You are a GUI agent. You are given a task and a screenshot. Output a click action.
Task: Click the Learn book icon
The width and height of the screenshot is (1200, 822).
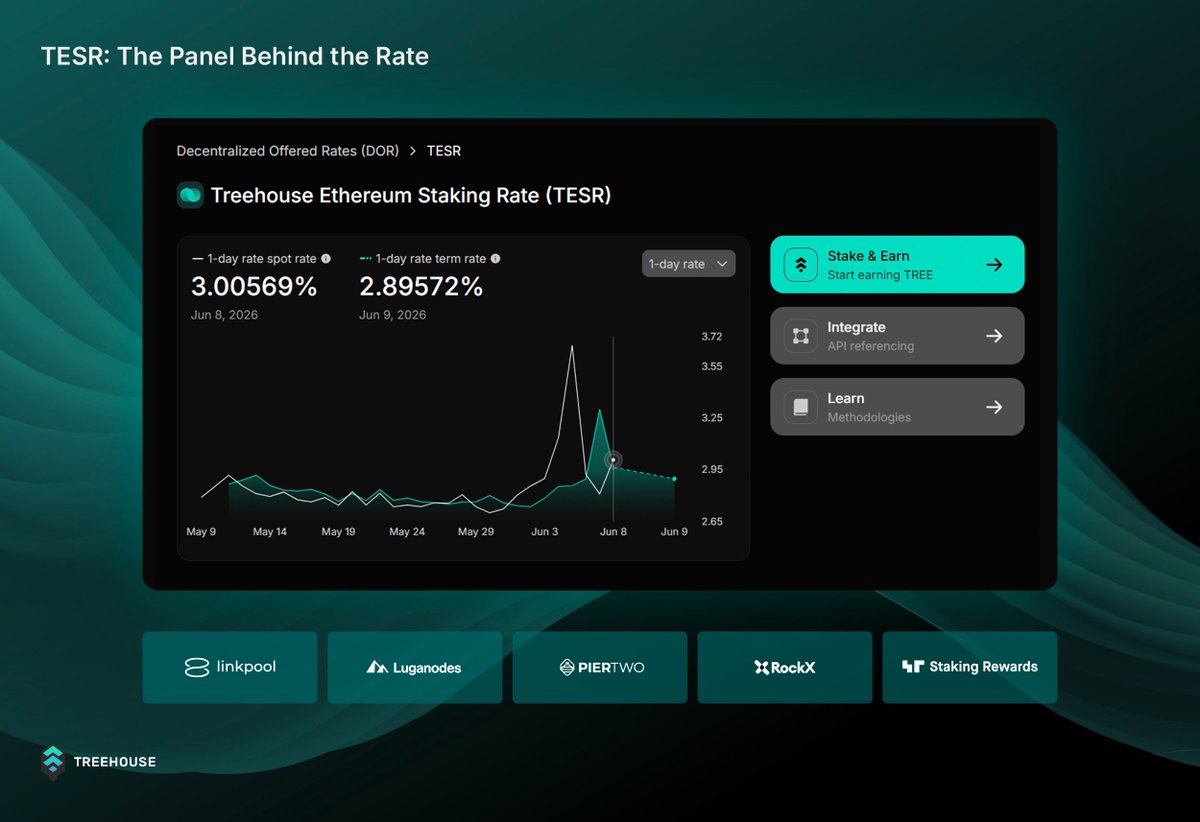(801, 407)
